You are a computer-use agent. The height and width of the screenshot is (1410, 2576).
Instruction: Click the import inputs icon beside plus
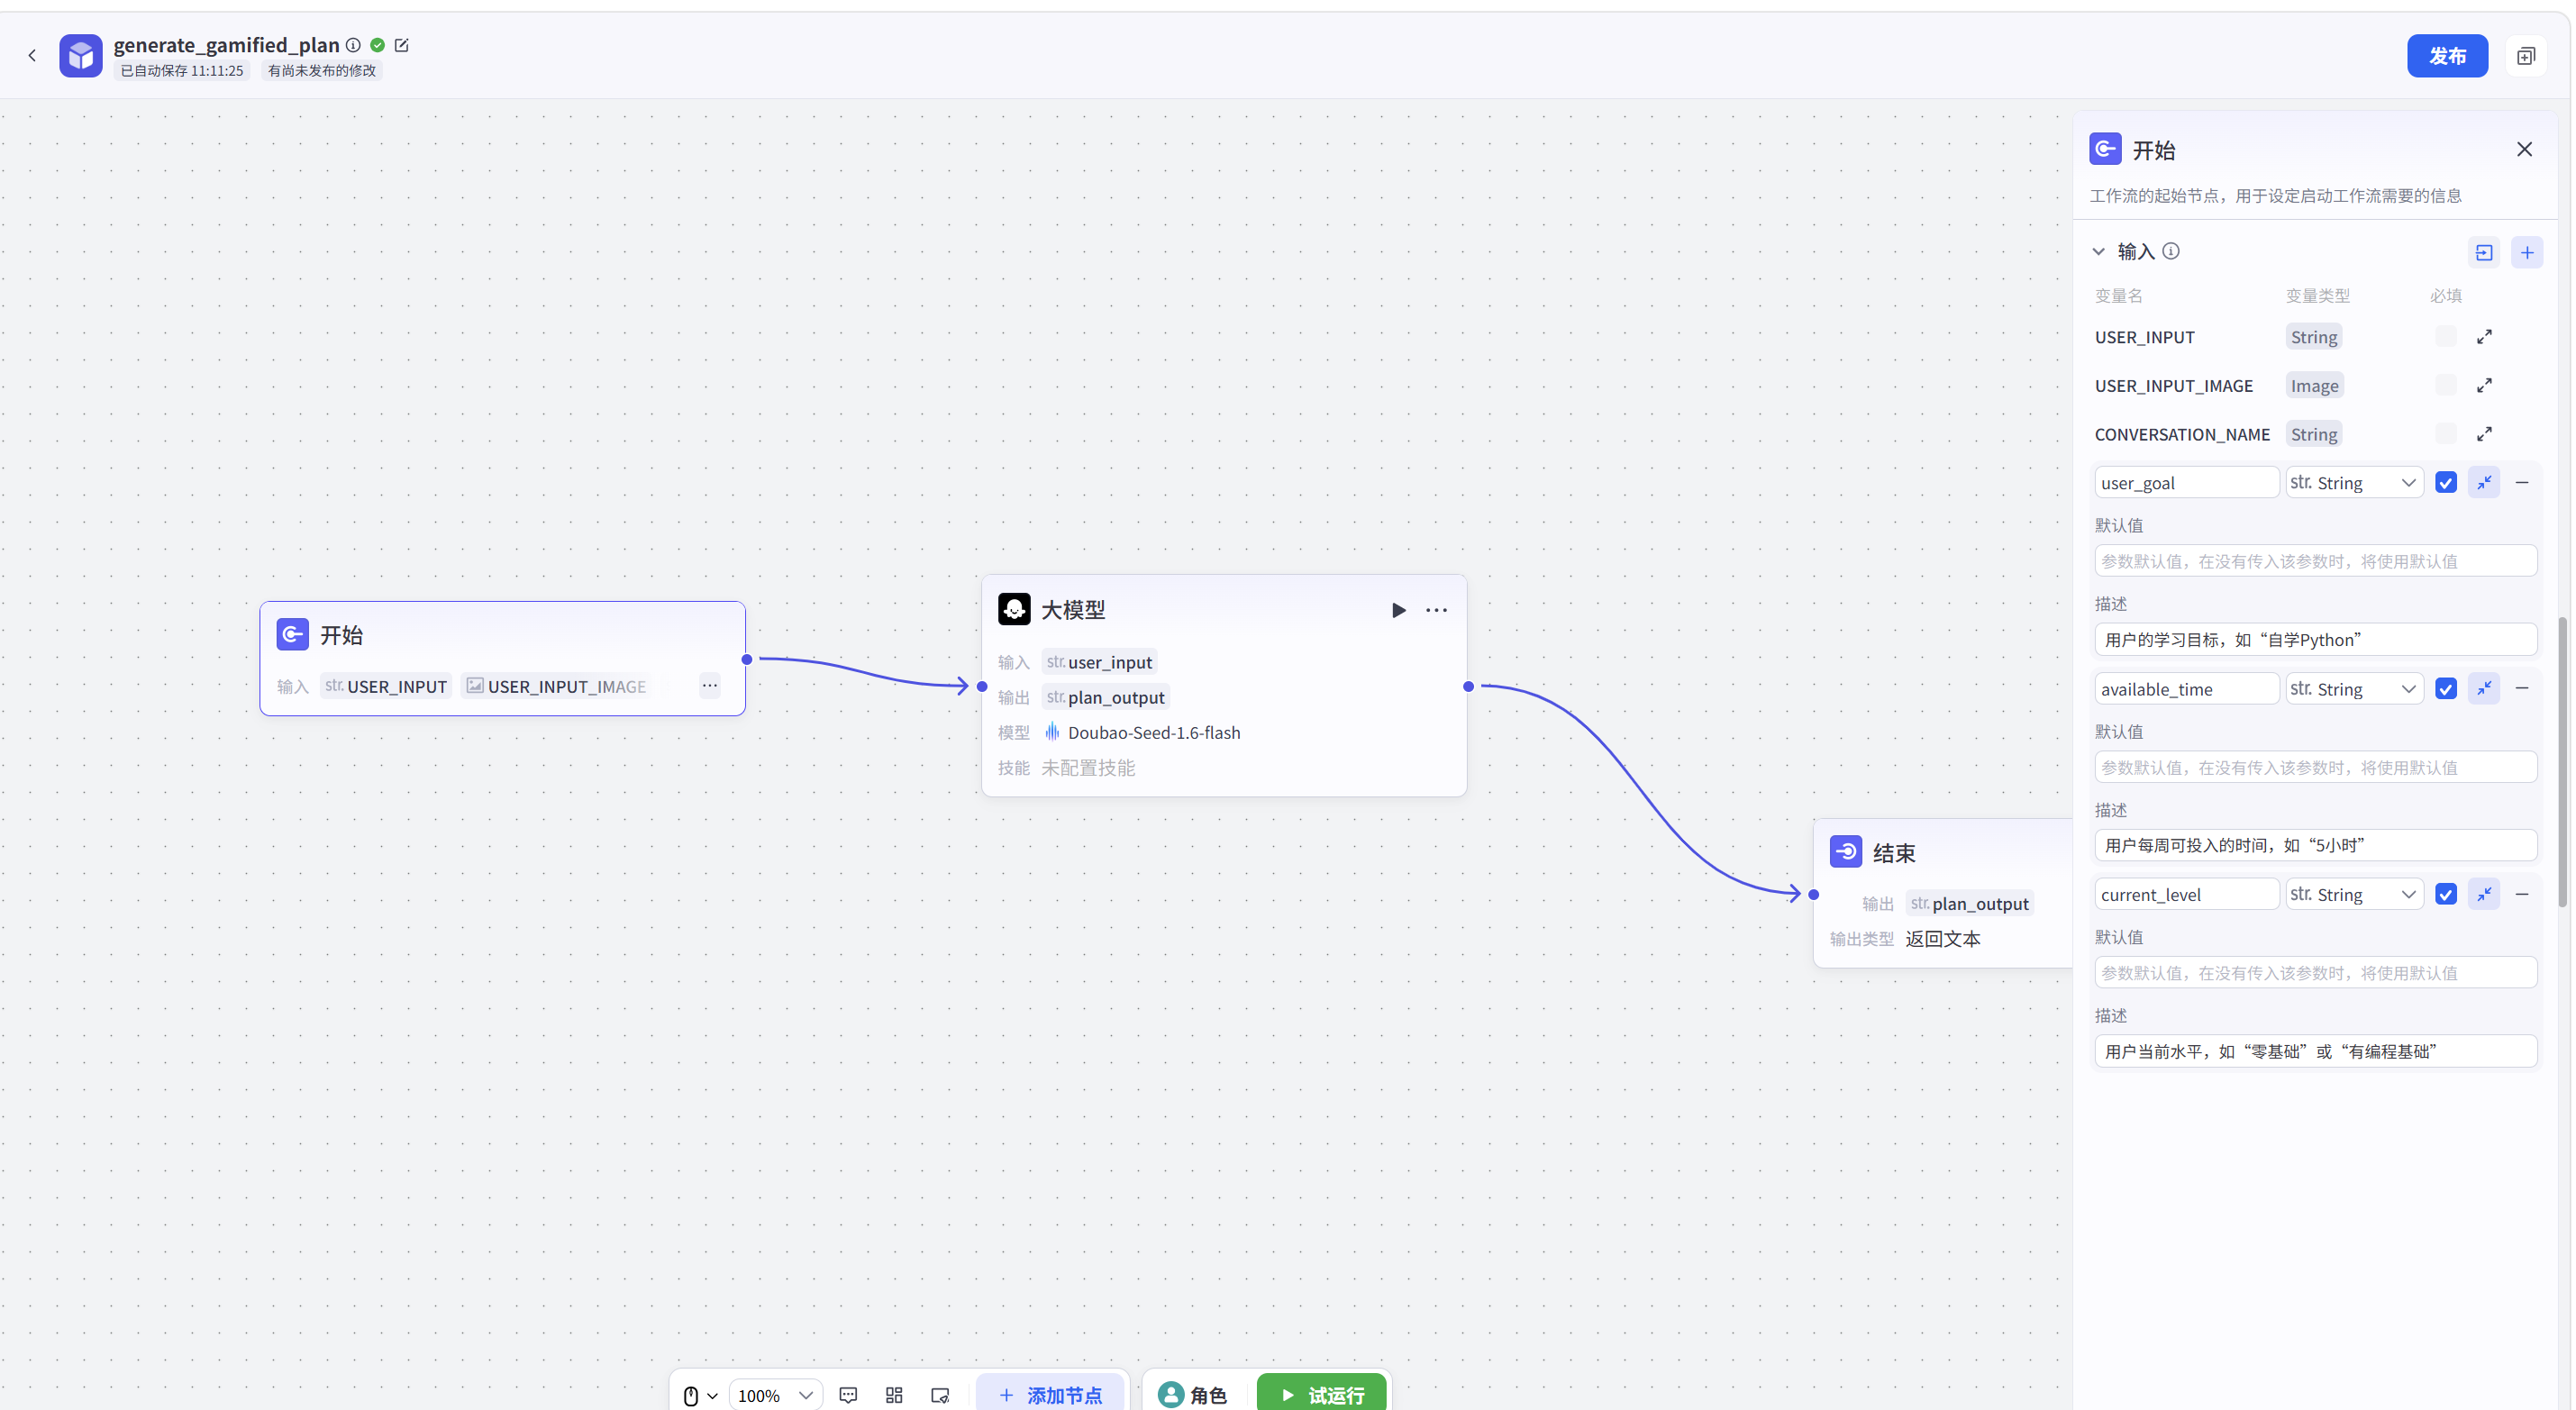coord(2484,252)
